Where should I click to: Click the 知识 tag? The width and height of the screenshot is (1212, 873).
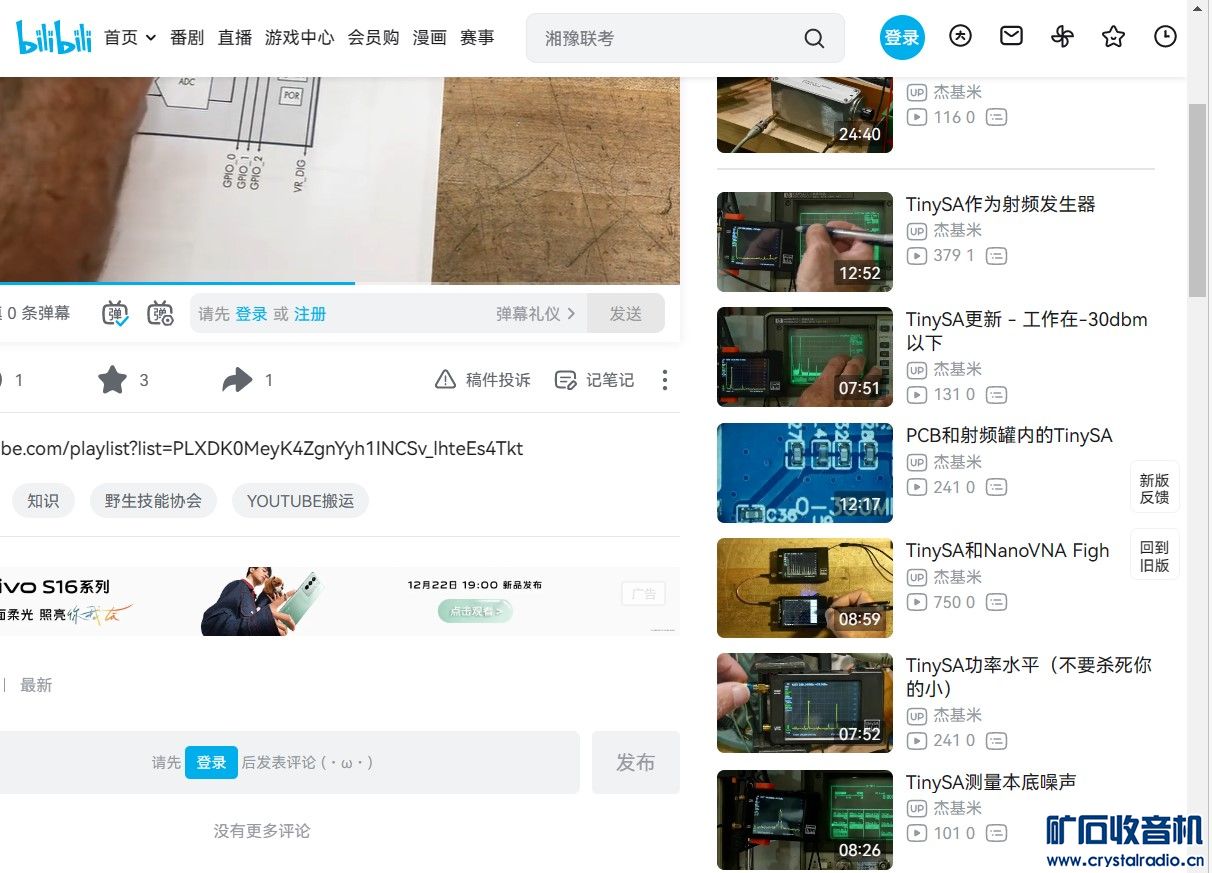point(43,501)
